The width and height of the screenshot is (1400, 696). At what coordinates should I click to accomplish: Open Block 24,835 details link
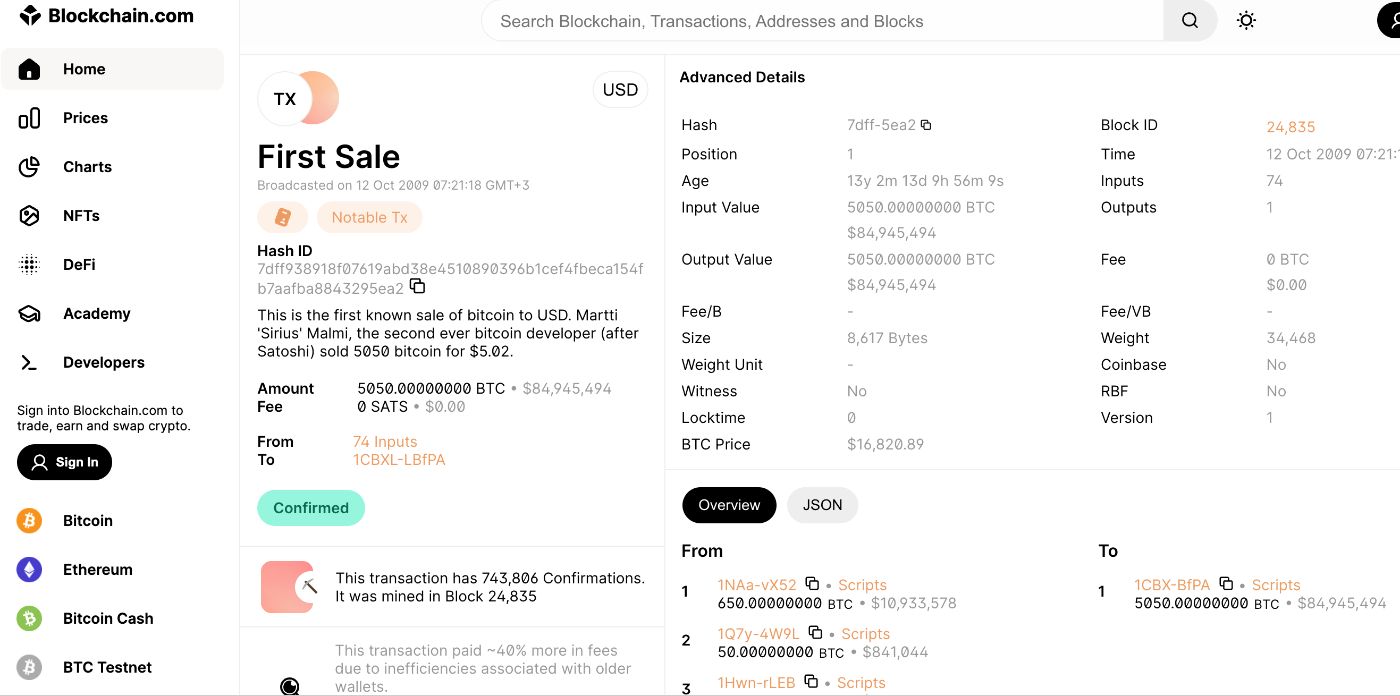point(1291,127)
